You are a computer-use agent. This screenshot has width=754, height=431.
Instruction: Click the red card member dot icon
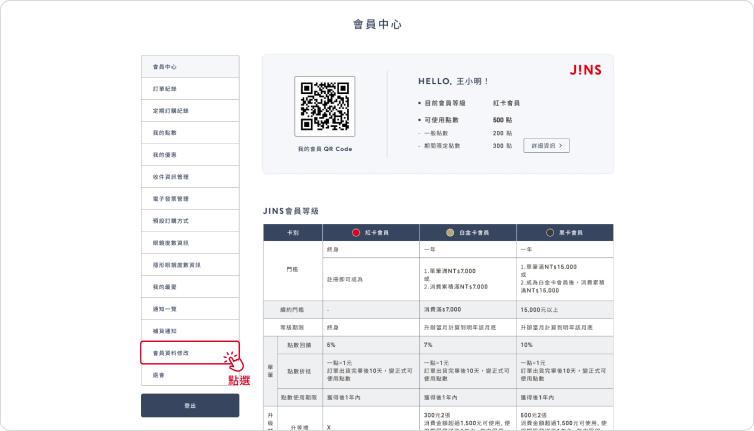point(356,232)
